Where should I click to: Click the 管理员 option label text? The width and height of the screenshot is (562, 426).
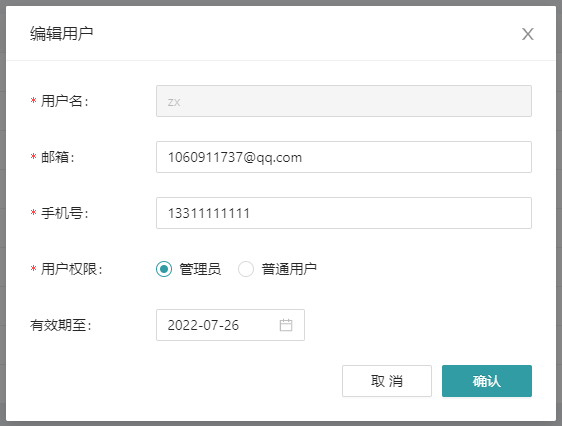200,269
